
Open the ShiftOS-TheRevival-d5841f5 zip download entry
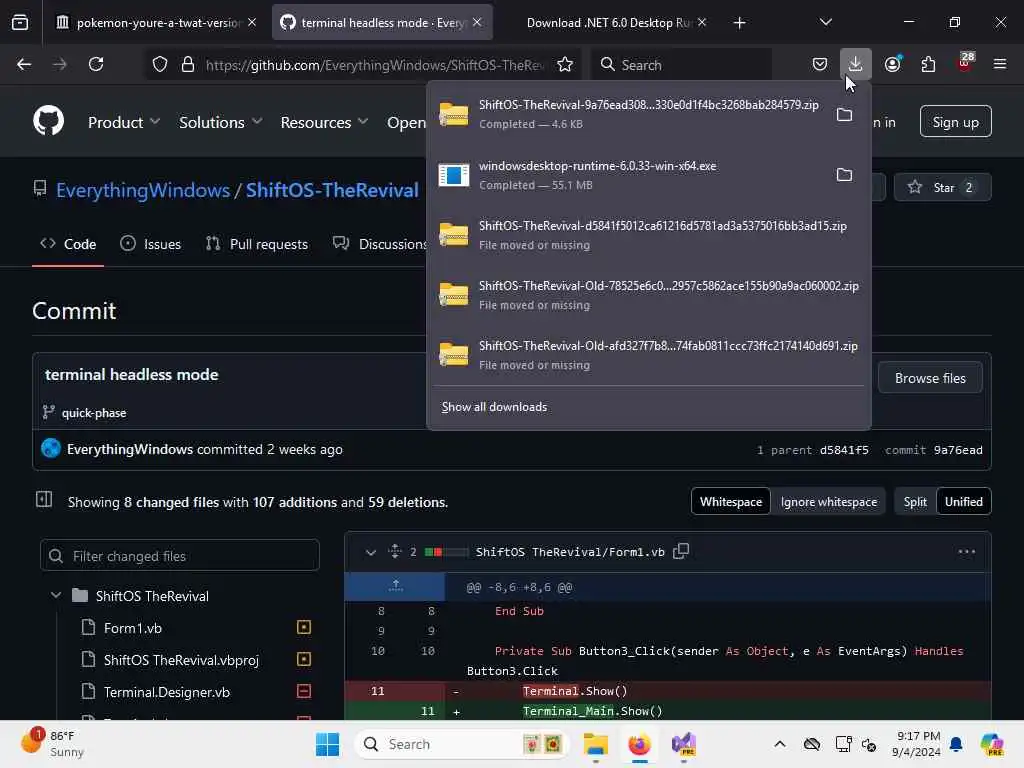(649, 234)
